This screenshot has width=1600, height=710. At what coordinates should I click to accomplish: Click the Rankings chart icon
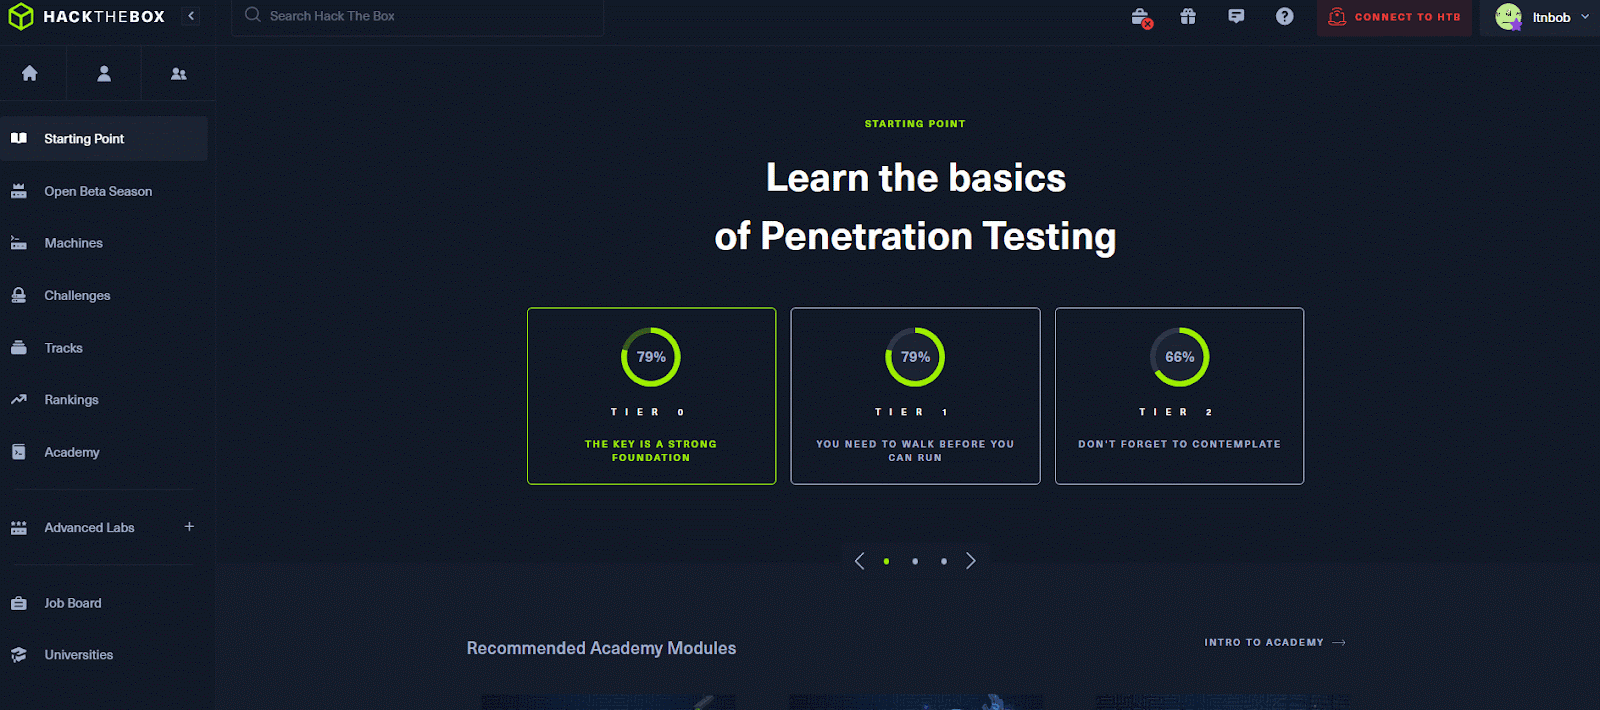click(19, 400)
